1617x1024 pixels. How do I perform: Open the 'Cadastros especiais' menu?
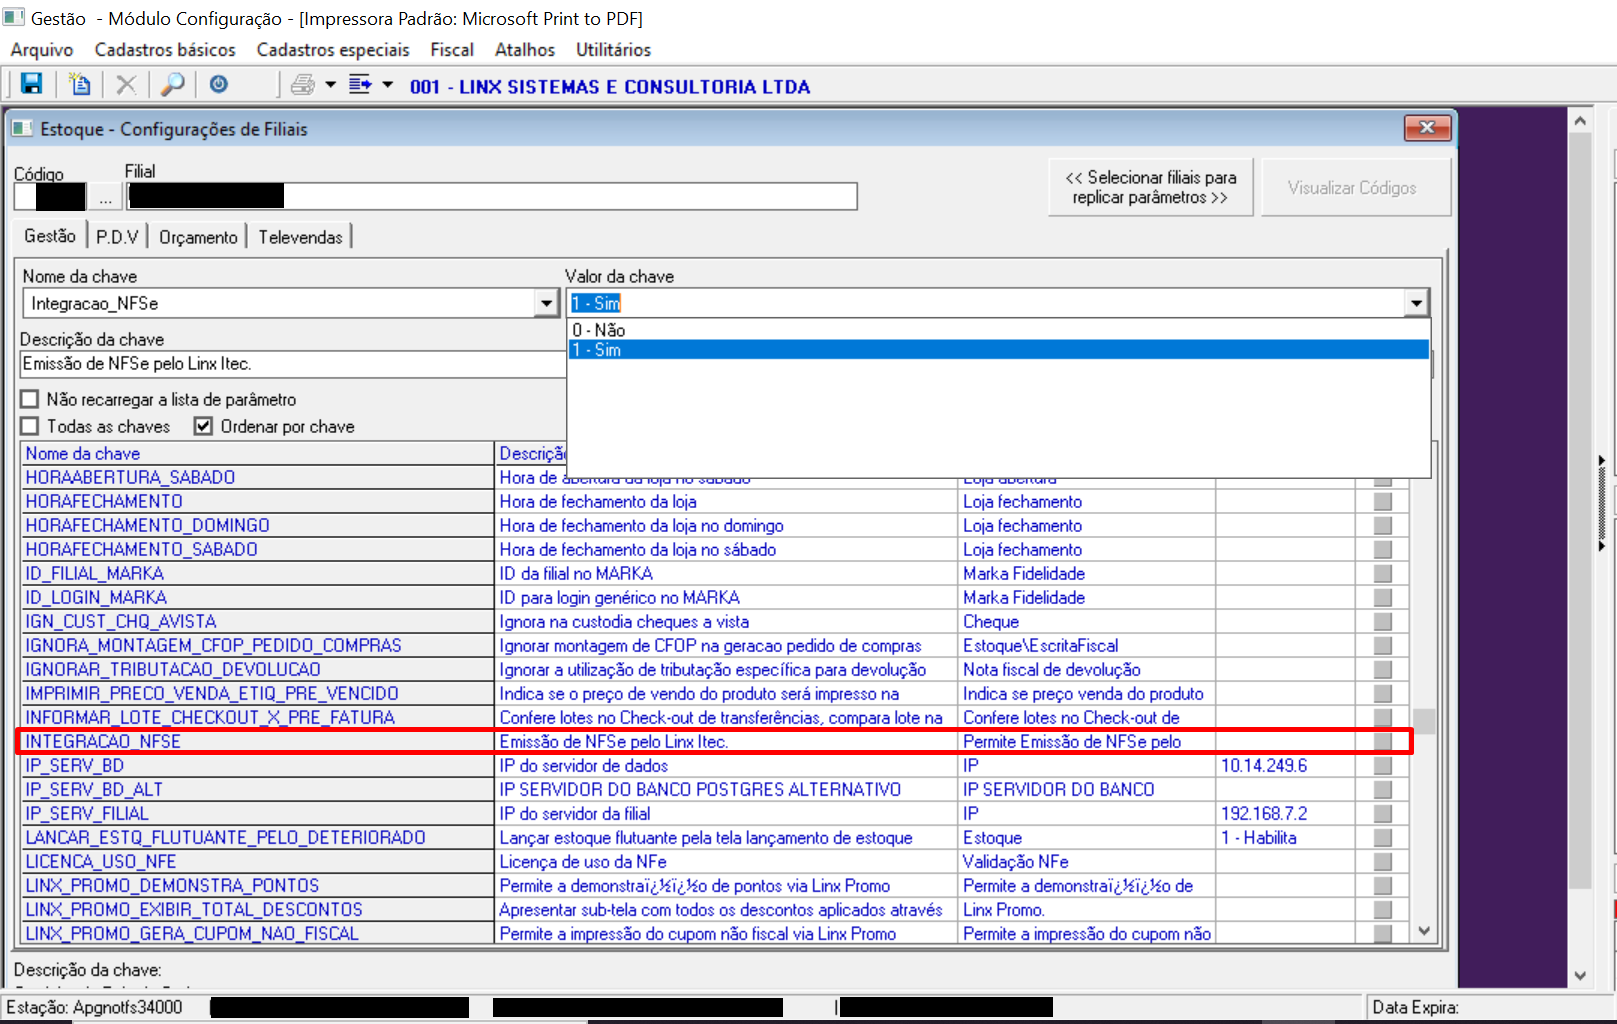pos(332,50)
